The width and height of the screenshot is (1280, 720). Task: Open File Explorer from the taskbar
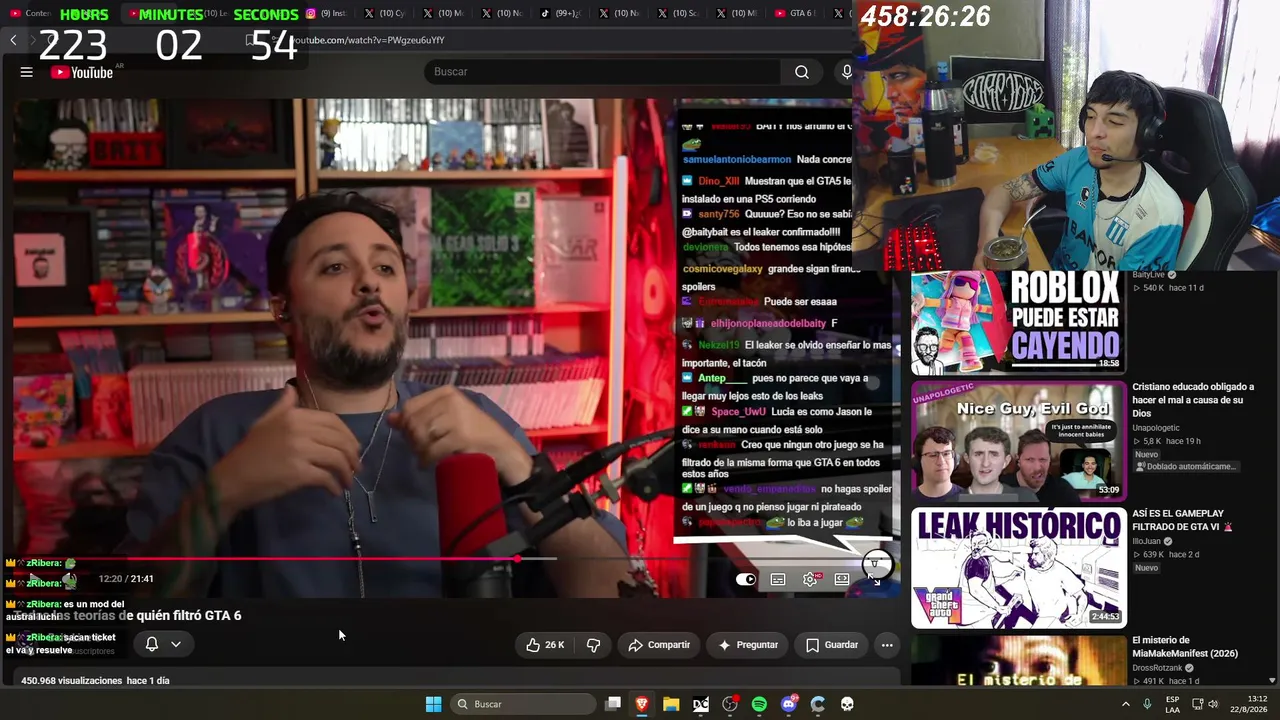[671, 704]
